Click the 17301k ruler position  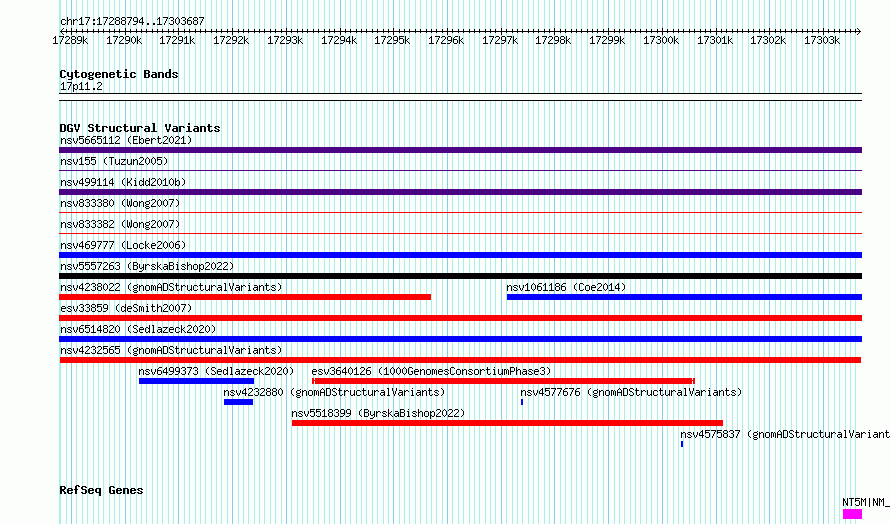coord(715,40)
